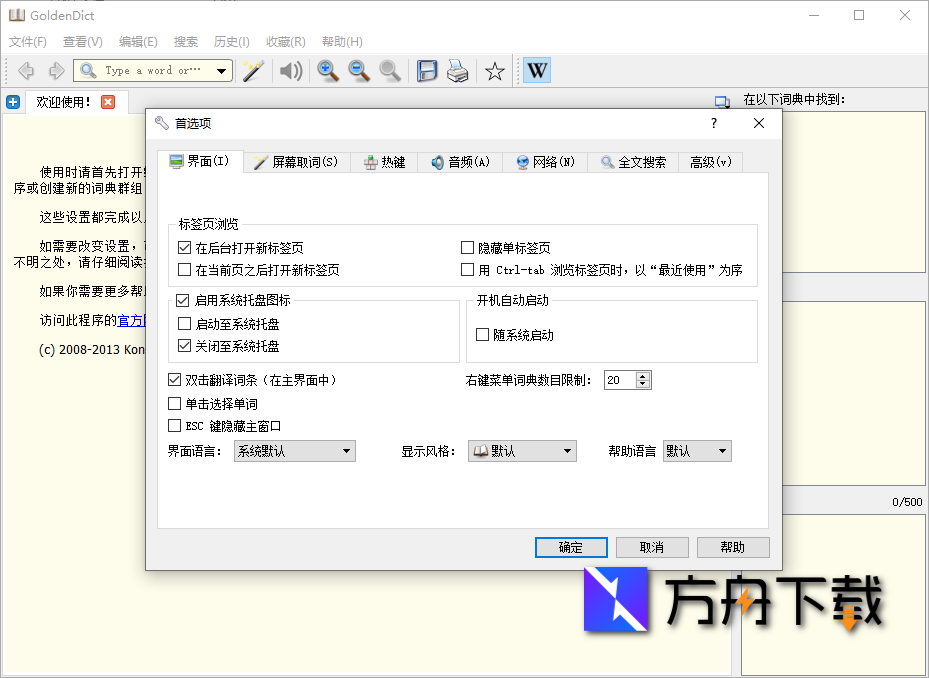
Task: Click the pronounce word speaker icon
Action: pos(289,70)
